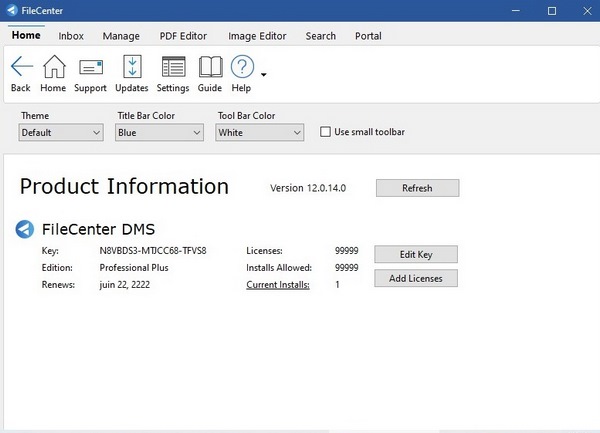Image resolution: width=600 pixels, height=433 pixels.
Task: Switch to the PDF Editor tab
Action: tap(183, 36)
